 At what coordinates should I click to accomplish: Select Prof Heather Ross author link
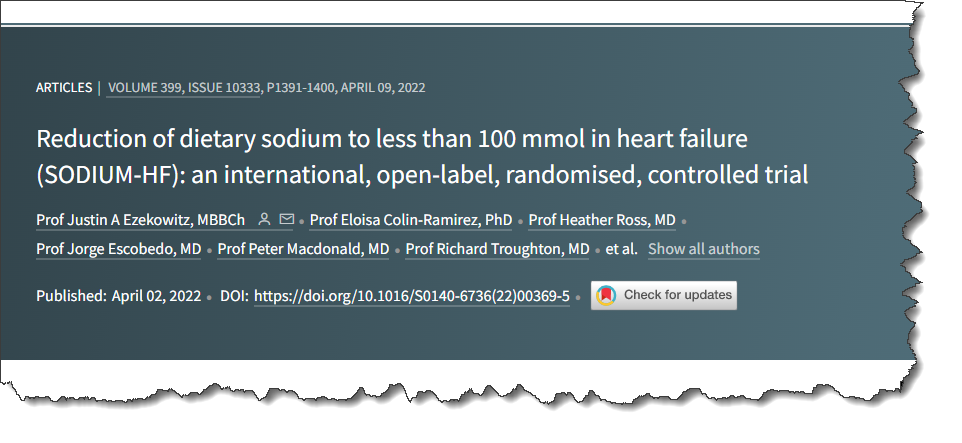[602, 220]
